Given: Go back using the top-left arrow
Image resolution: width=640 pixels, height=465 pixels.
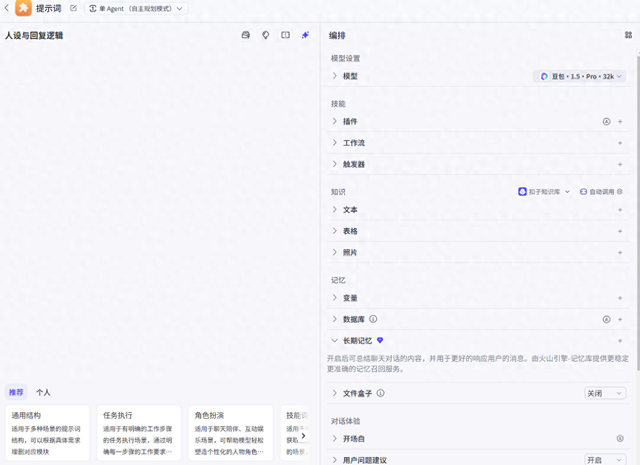Looking at the screenshot, I should tap(7, 8).
